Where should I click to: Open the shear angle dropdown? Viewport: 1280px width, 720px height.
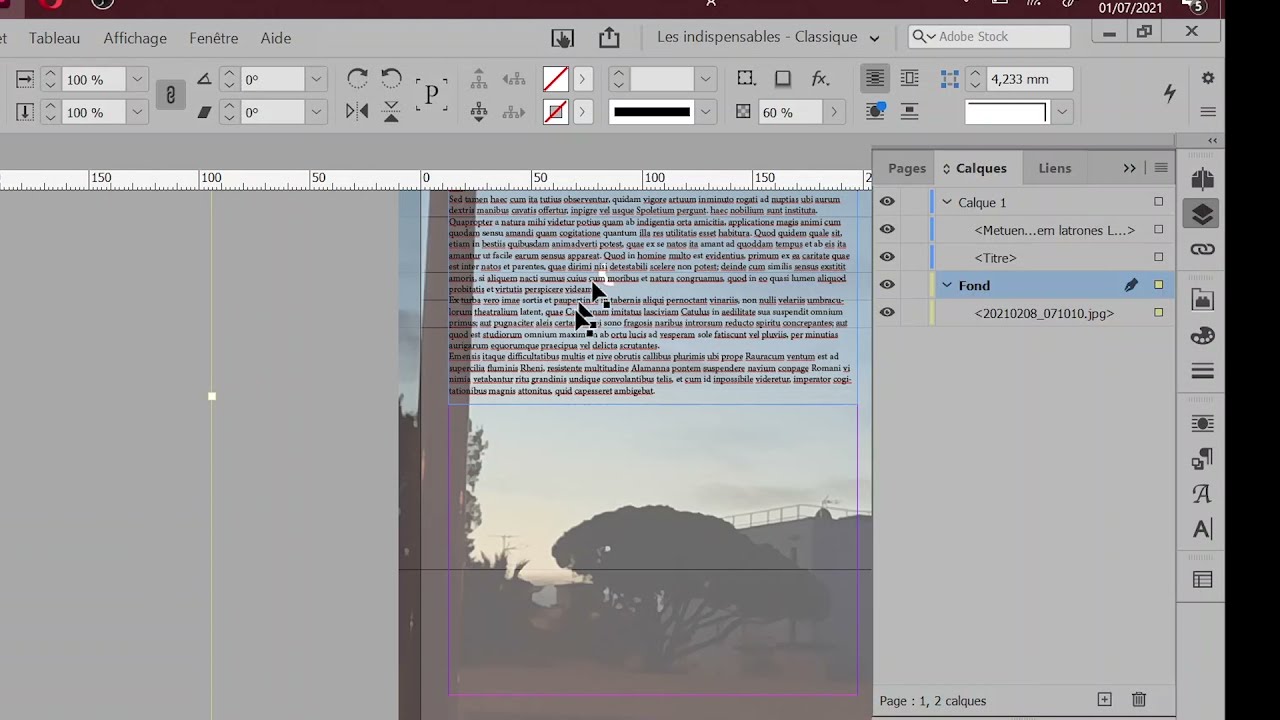point(316,112)
